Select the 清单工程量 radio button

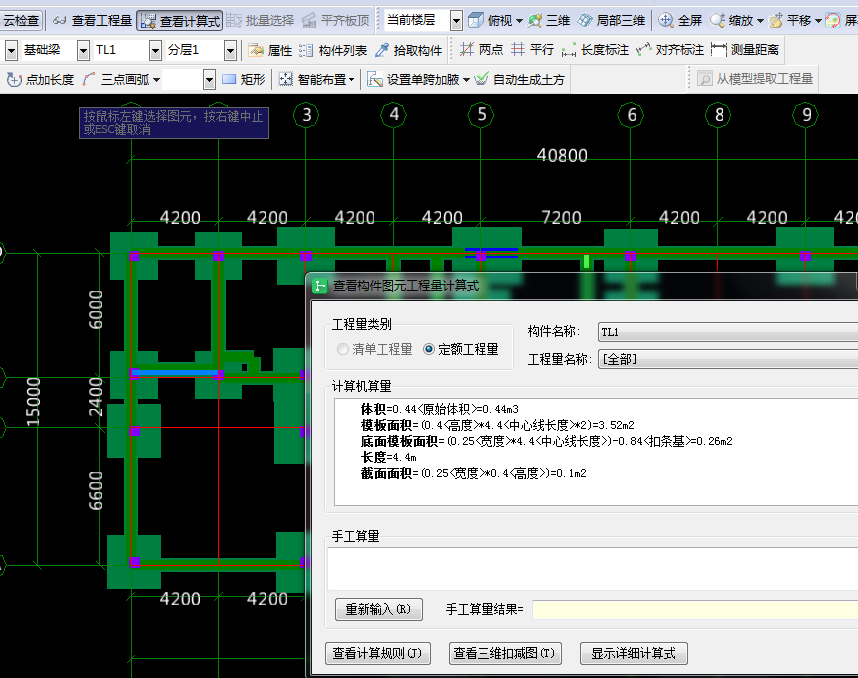tap(375, 349)
